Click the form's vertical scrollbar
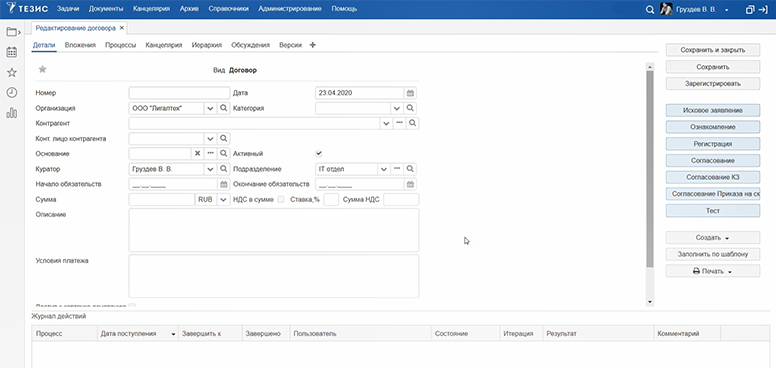The image size is (776, 368). pos(650,170)
